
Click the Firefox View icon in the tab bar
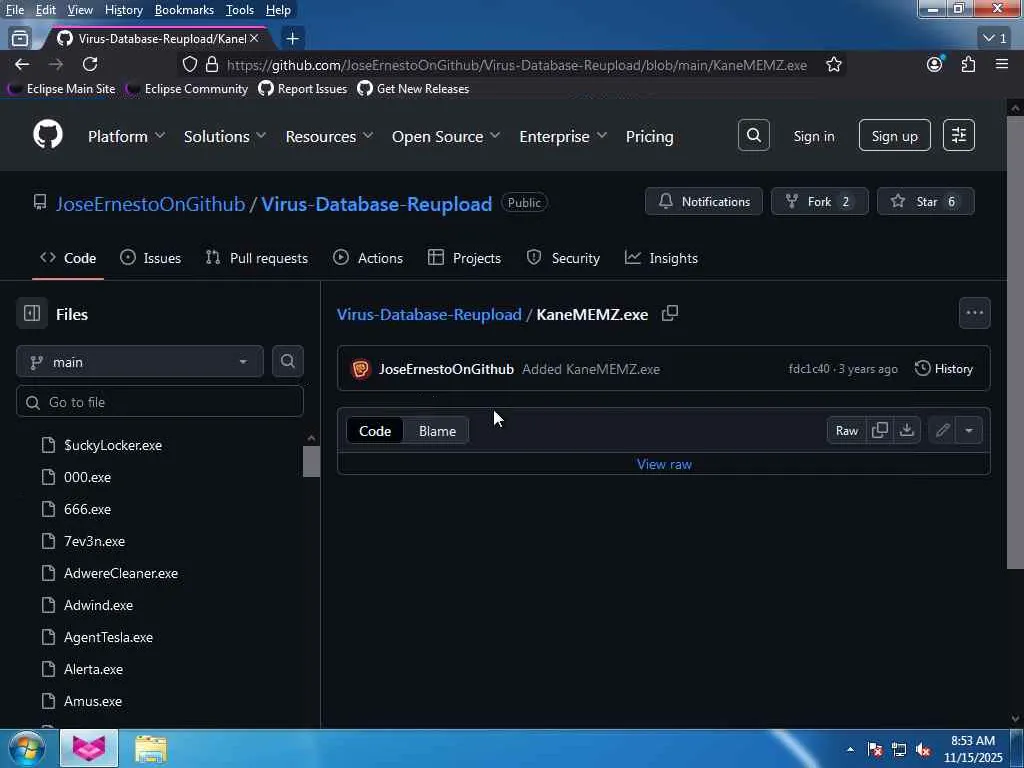pyautogui.click(x=20, y=39)
